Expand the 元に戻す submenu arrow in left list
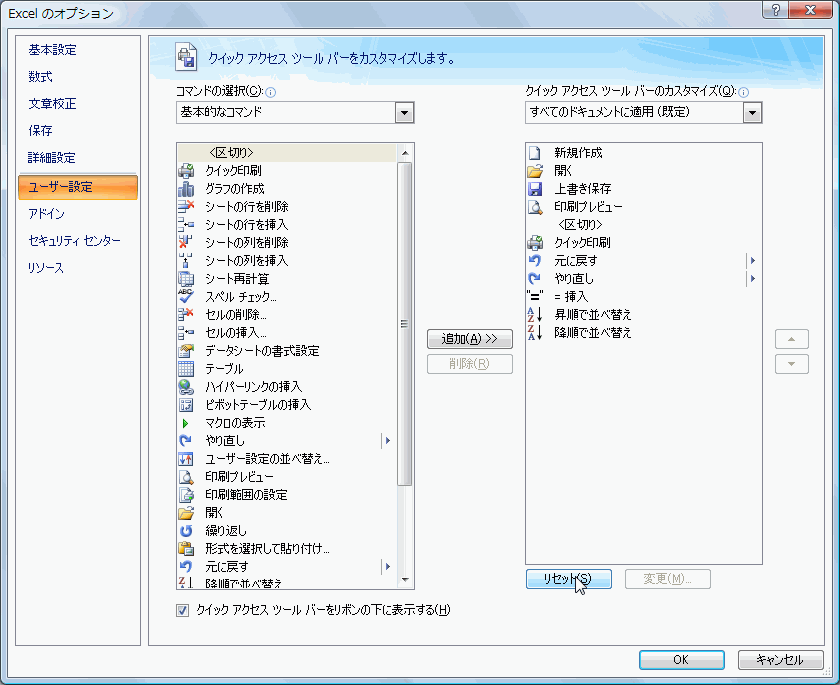Viewport: 840px width, 685px height. click(x=388, y=567)
